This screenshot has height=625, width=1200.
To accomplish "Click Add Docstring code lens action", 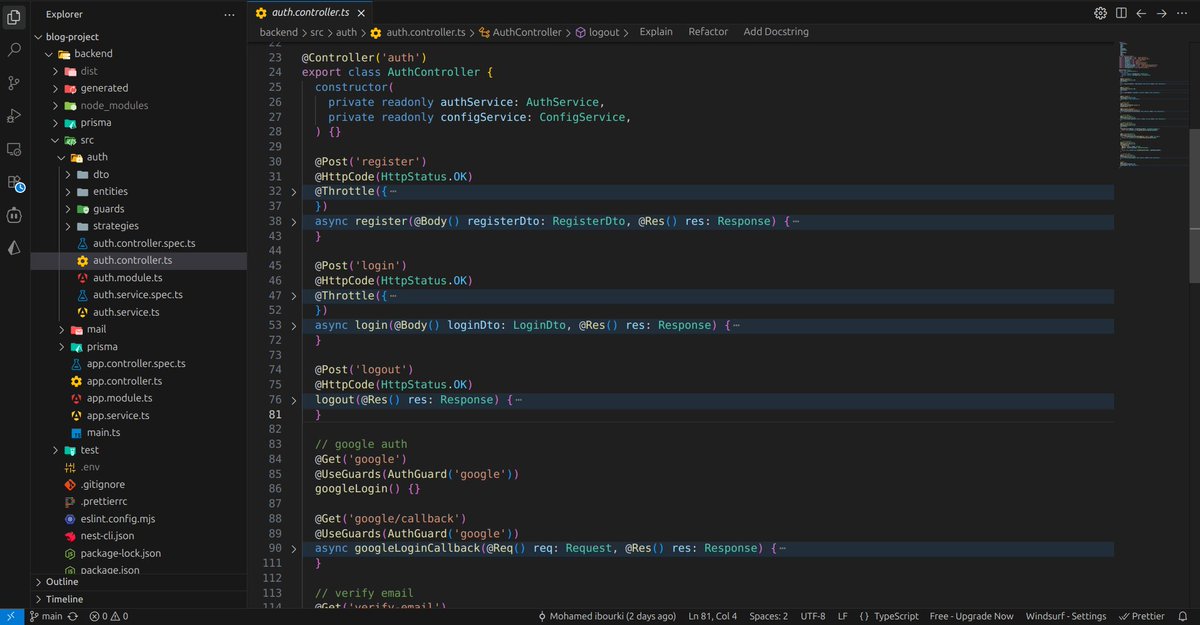I will 776,32.
